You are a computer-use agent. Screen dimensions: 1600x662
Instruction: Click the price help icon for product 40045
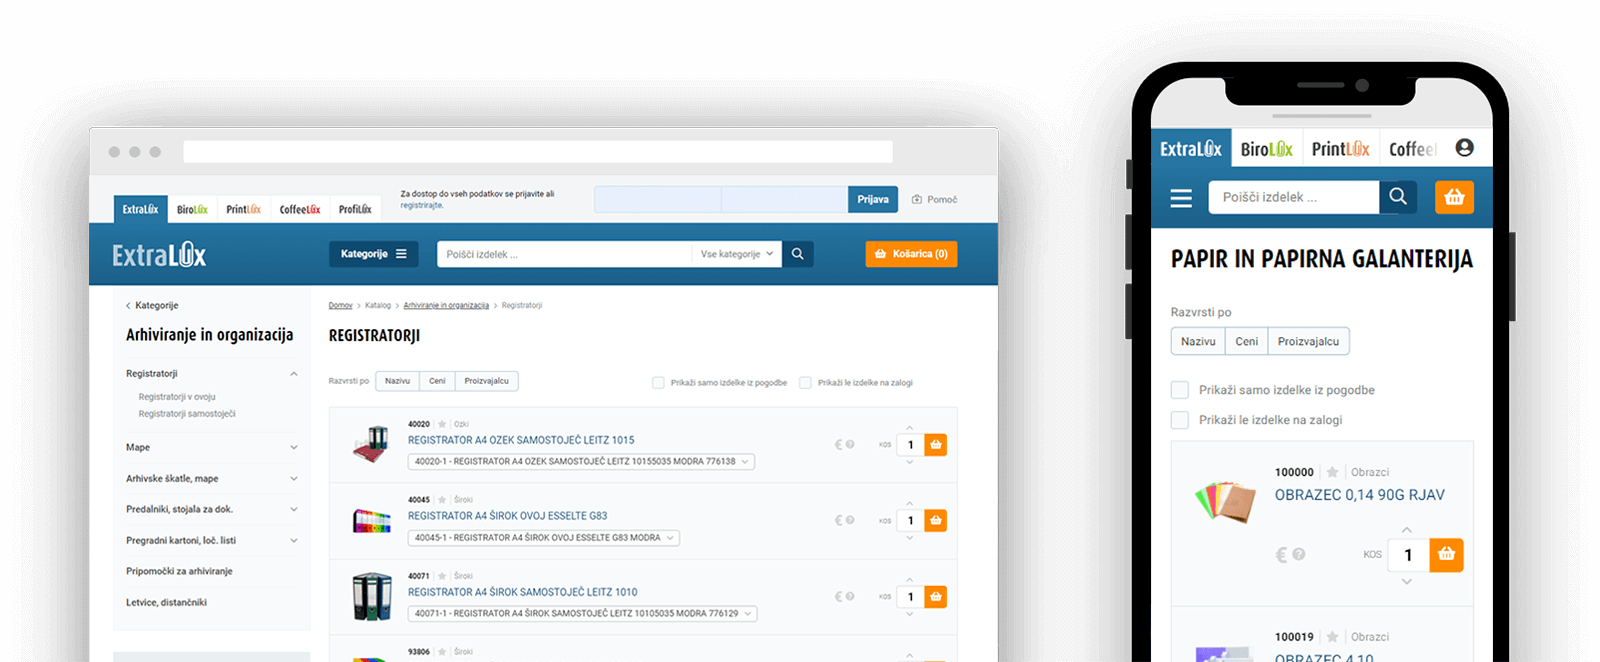[850, 521]
